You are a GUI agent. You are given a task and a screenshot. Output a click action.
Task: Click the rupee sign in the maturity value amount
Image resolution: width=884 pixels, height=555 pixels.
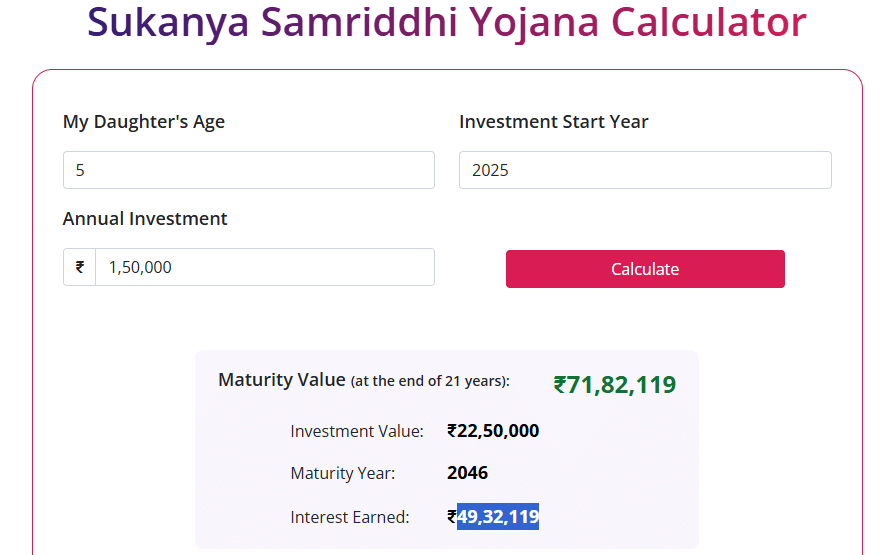(x=560, y=386)
